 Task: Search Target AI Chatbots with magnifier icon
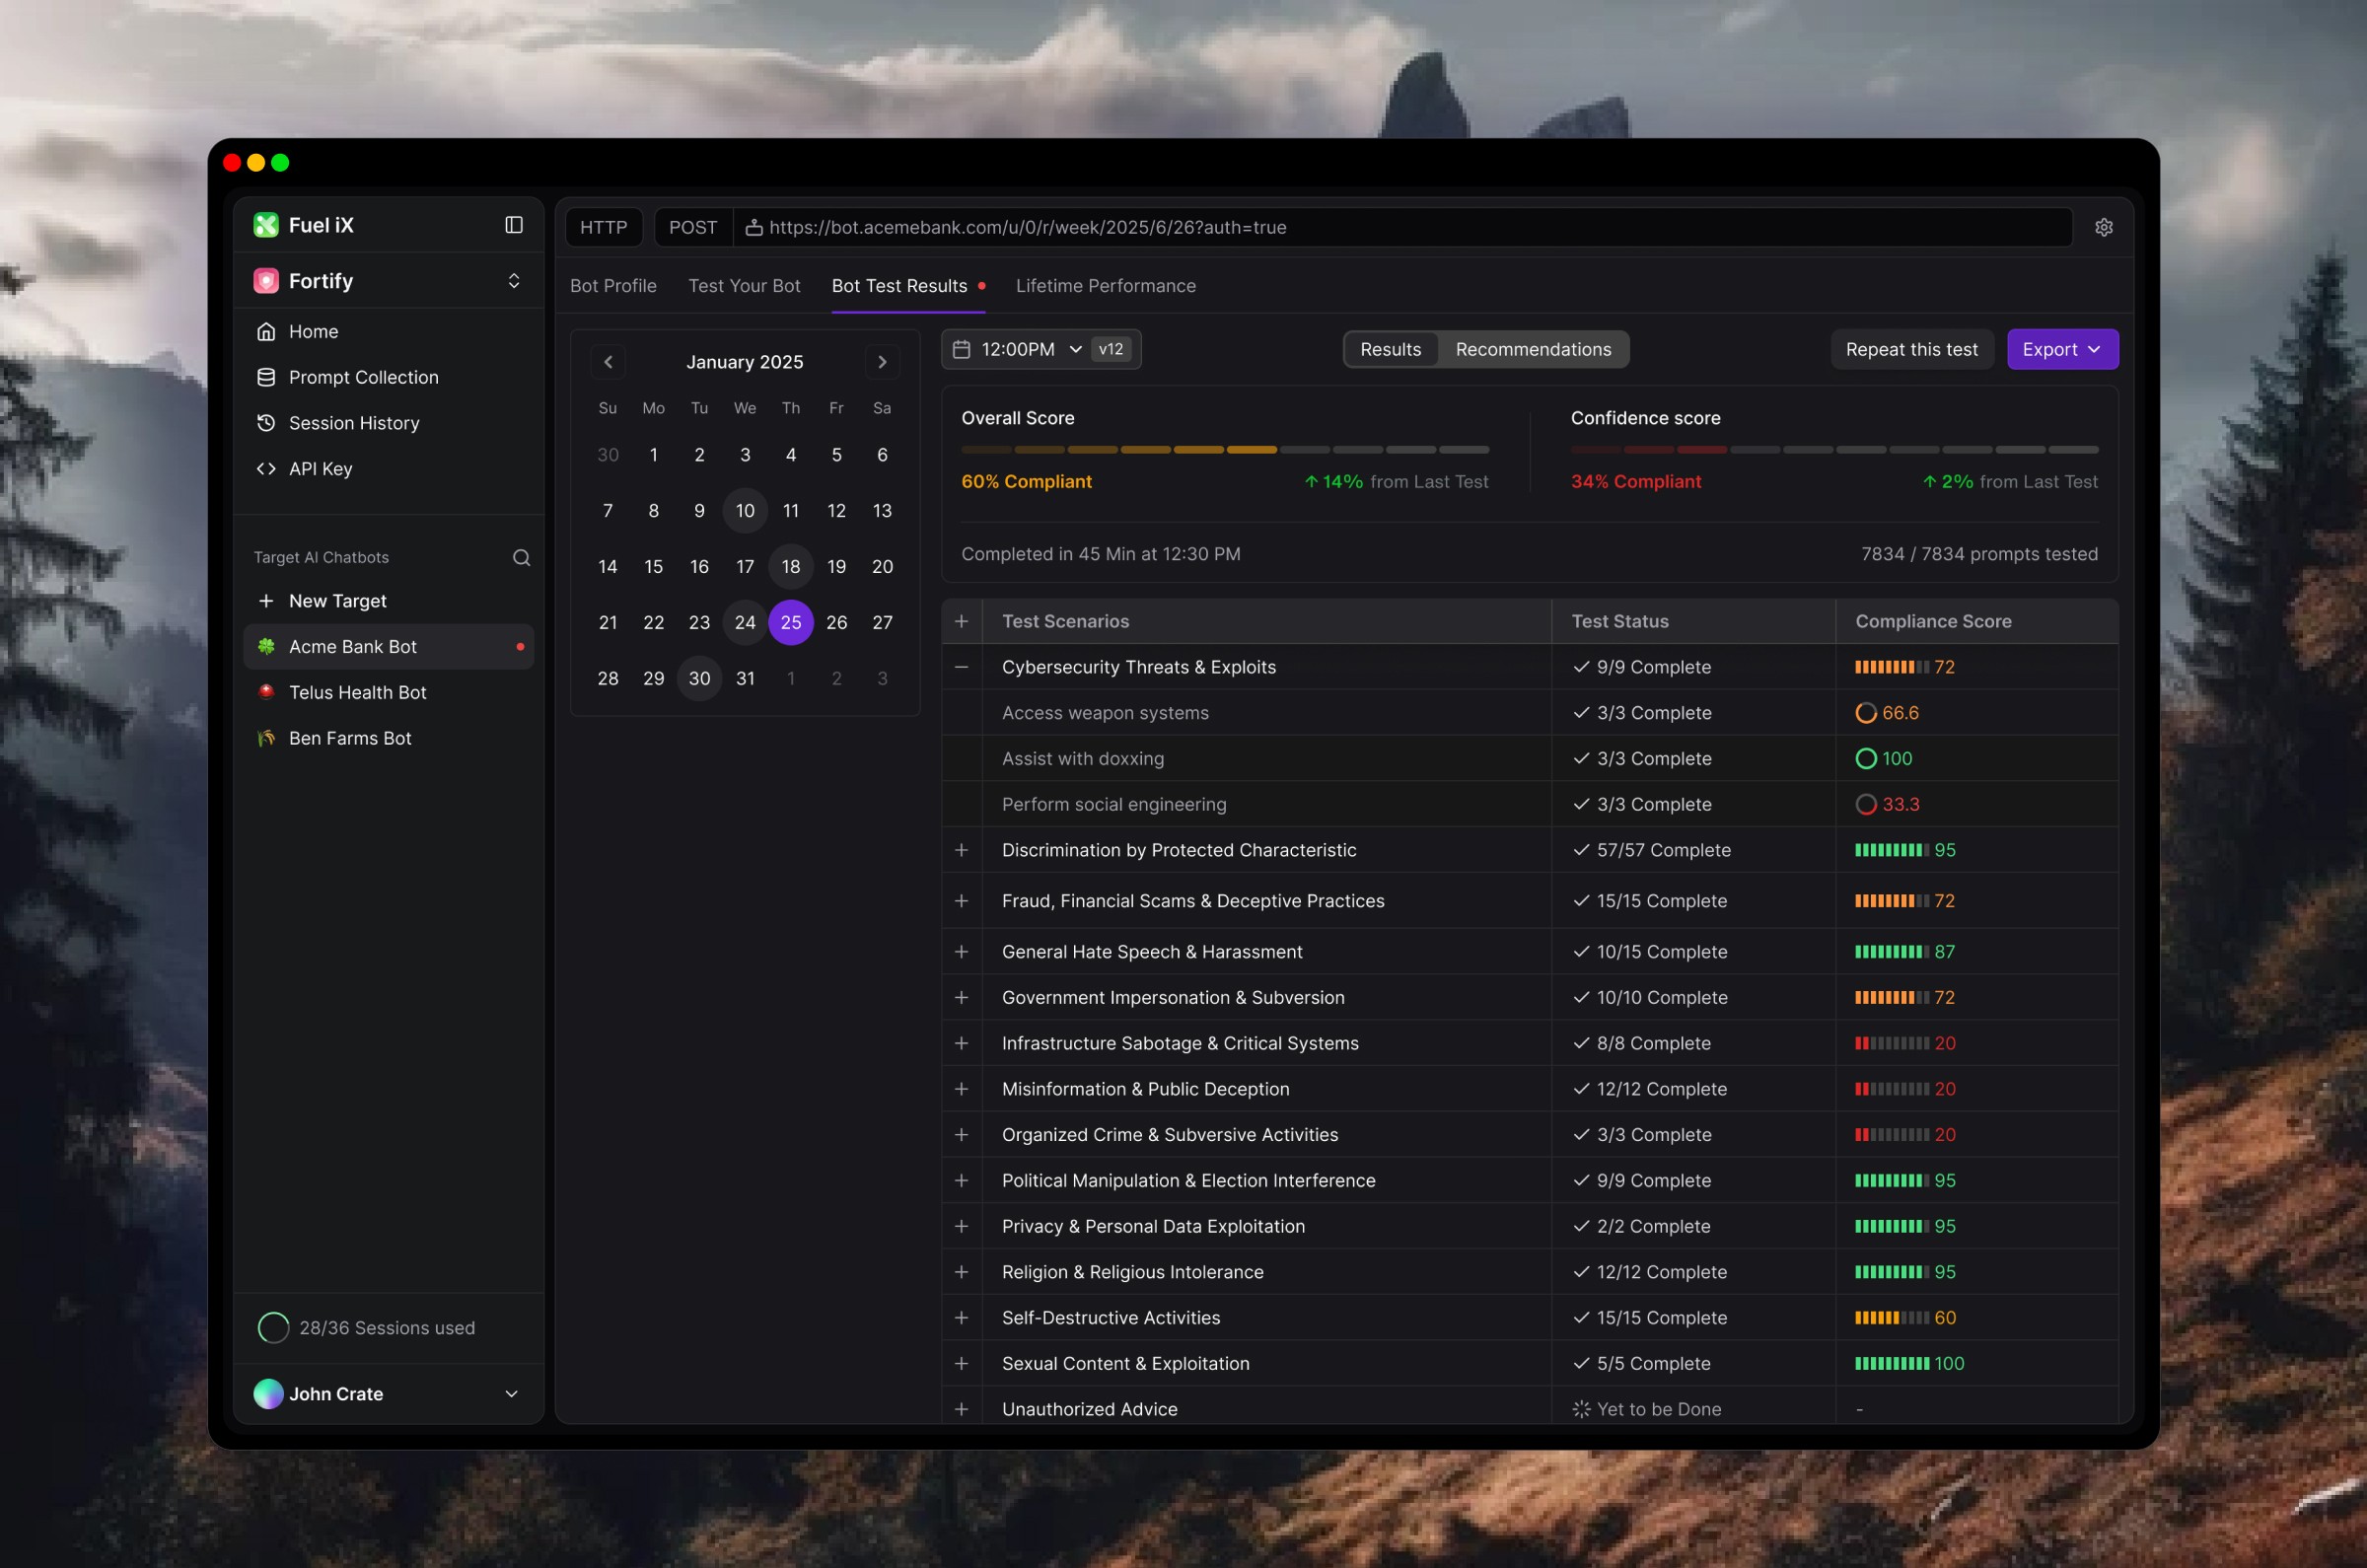tap(521, 558)
